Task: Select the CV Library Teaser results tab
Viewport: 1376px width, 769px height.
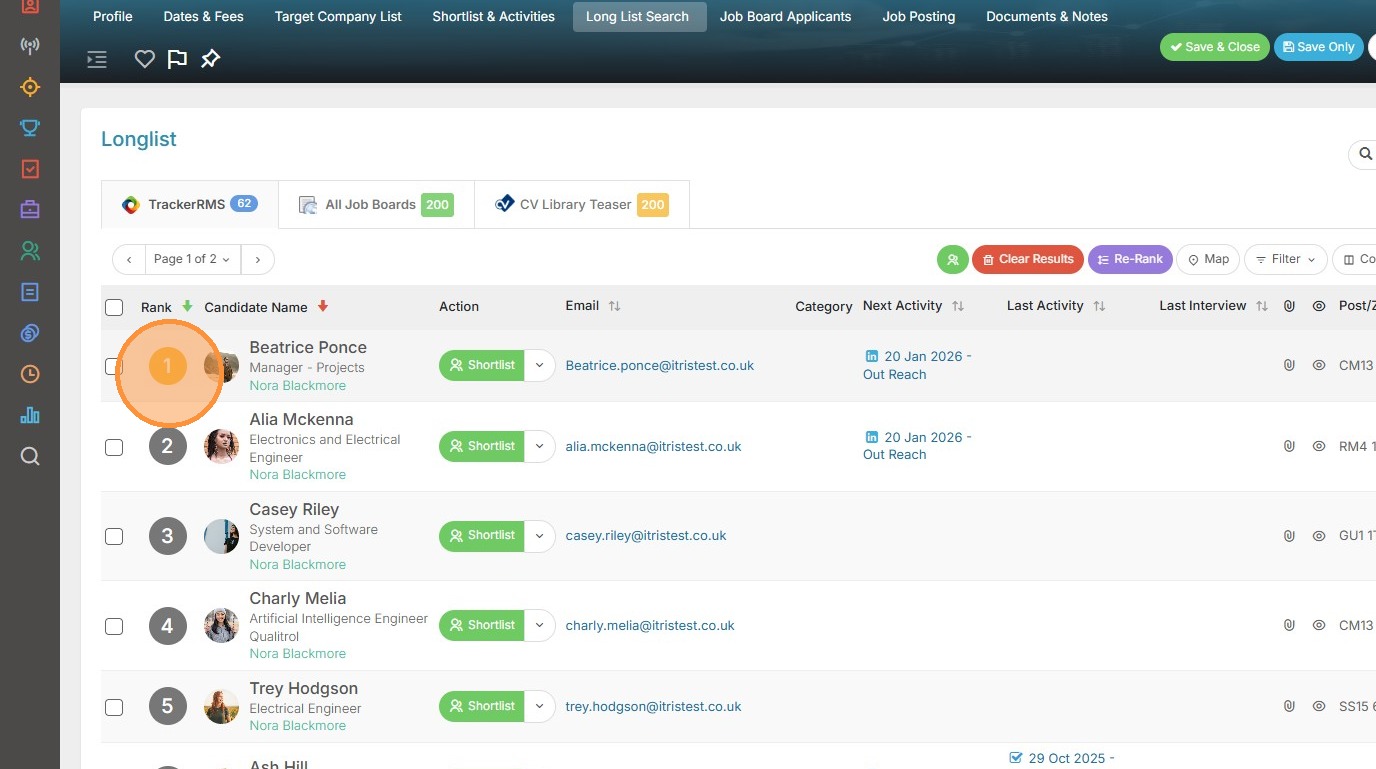Action: click(x=582, y=204)
